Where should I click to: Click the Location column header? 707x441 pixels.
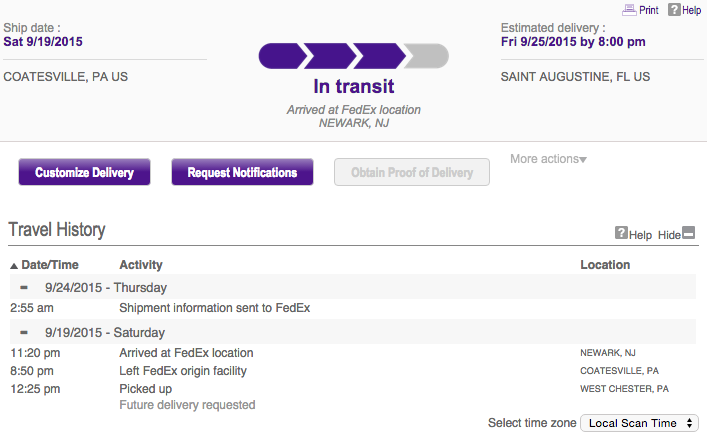point(605,265)
